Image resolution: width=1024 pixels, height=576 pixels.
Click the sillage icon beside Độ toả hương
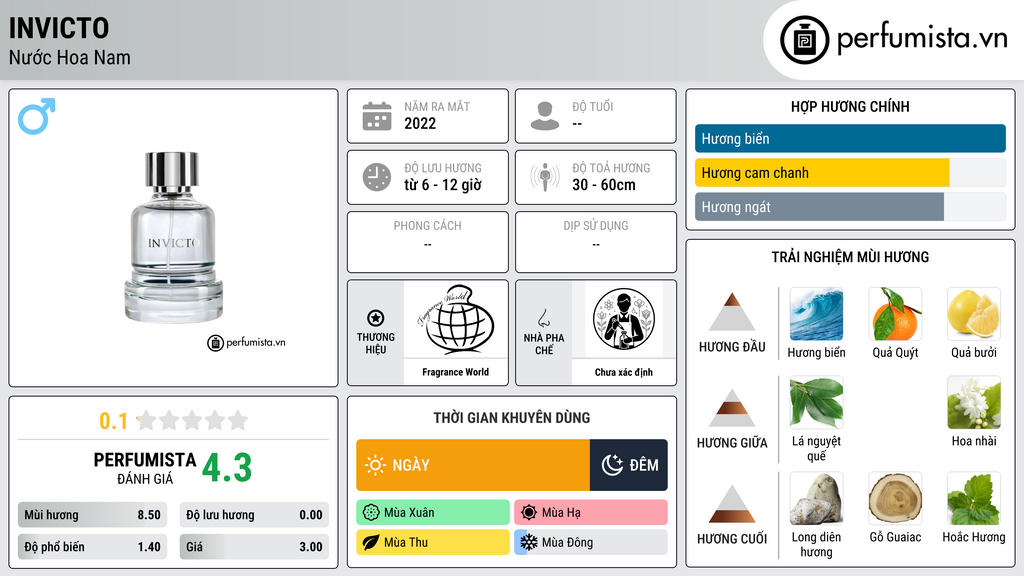[545, 177]
